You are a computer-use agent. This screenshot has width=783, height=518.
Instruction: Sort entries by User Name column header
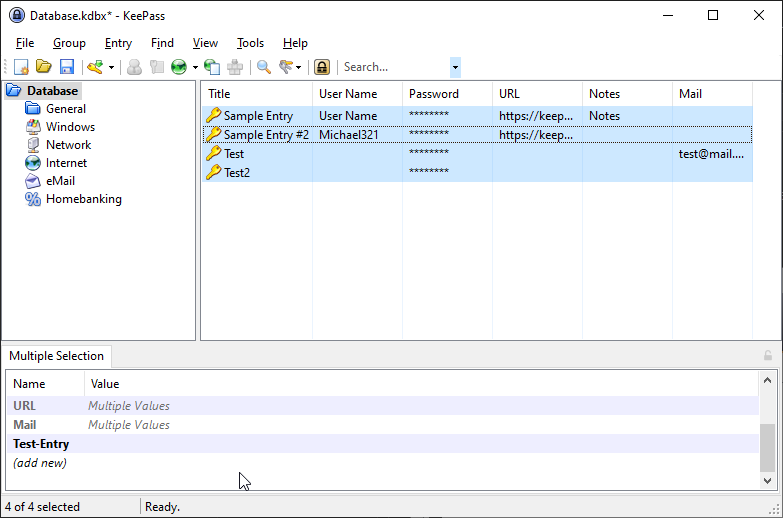(358, 94)
